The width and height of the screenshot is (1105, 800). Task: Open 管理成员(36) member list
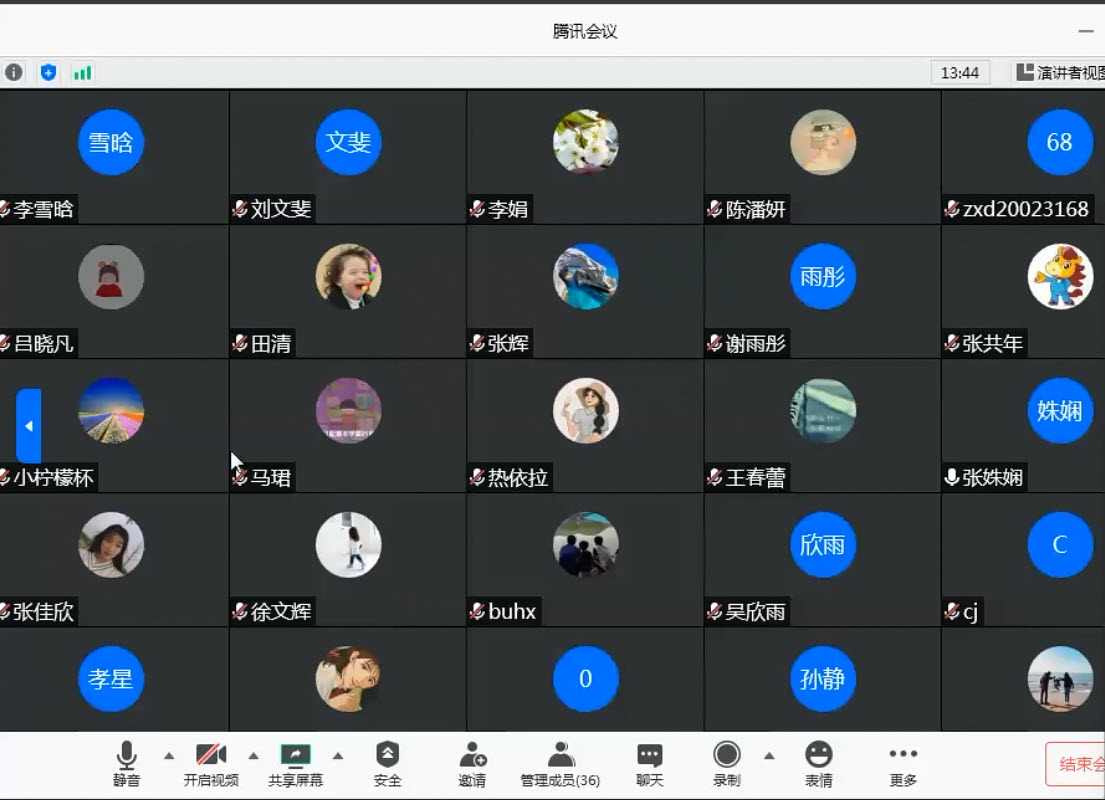coord(560,764)
